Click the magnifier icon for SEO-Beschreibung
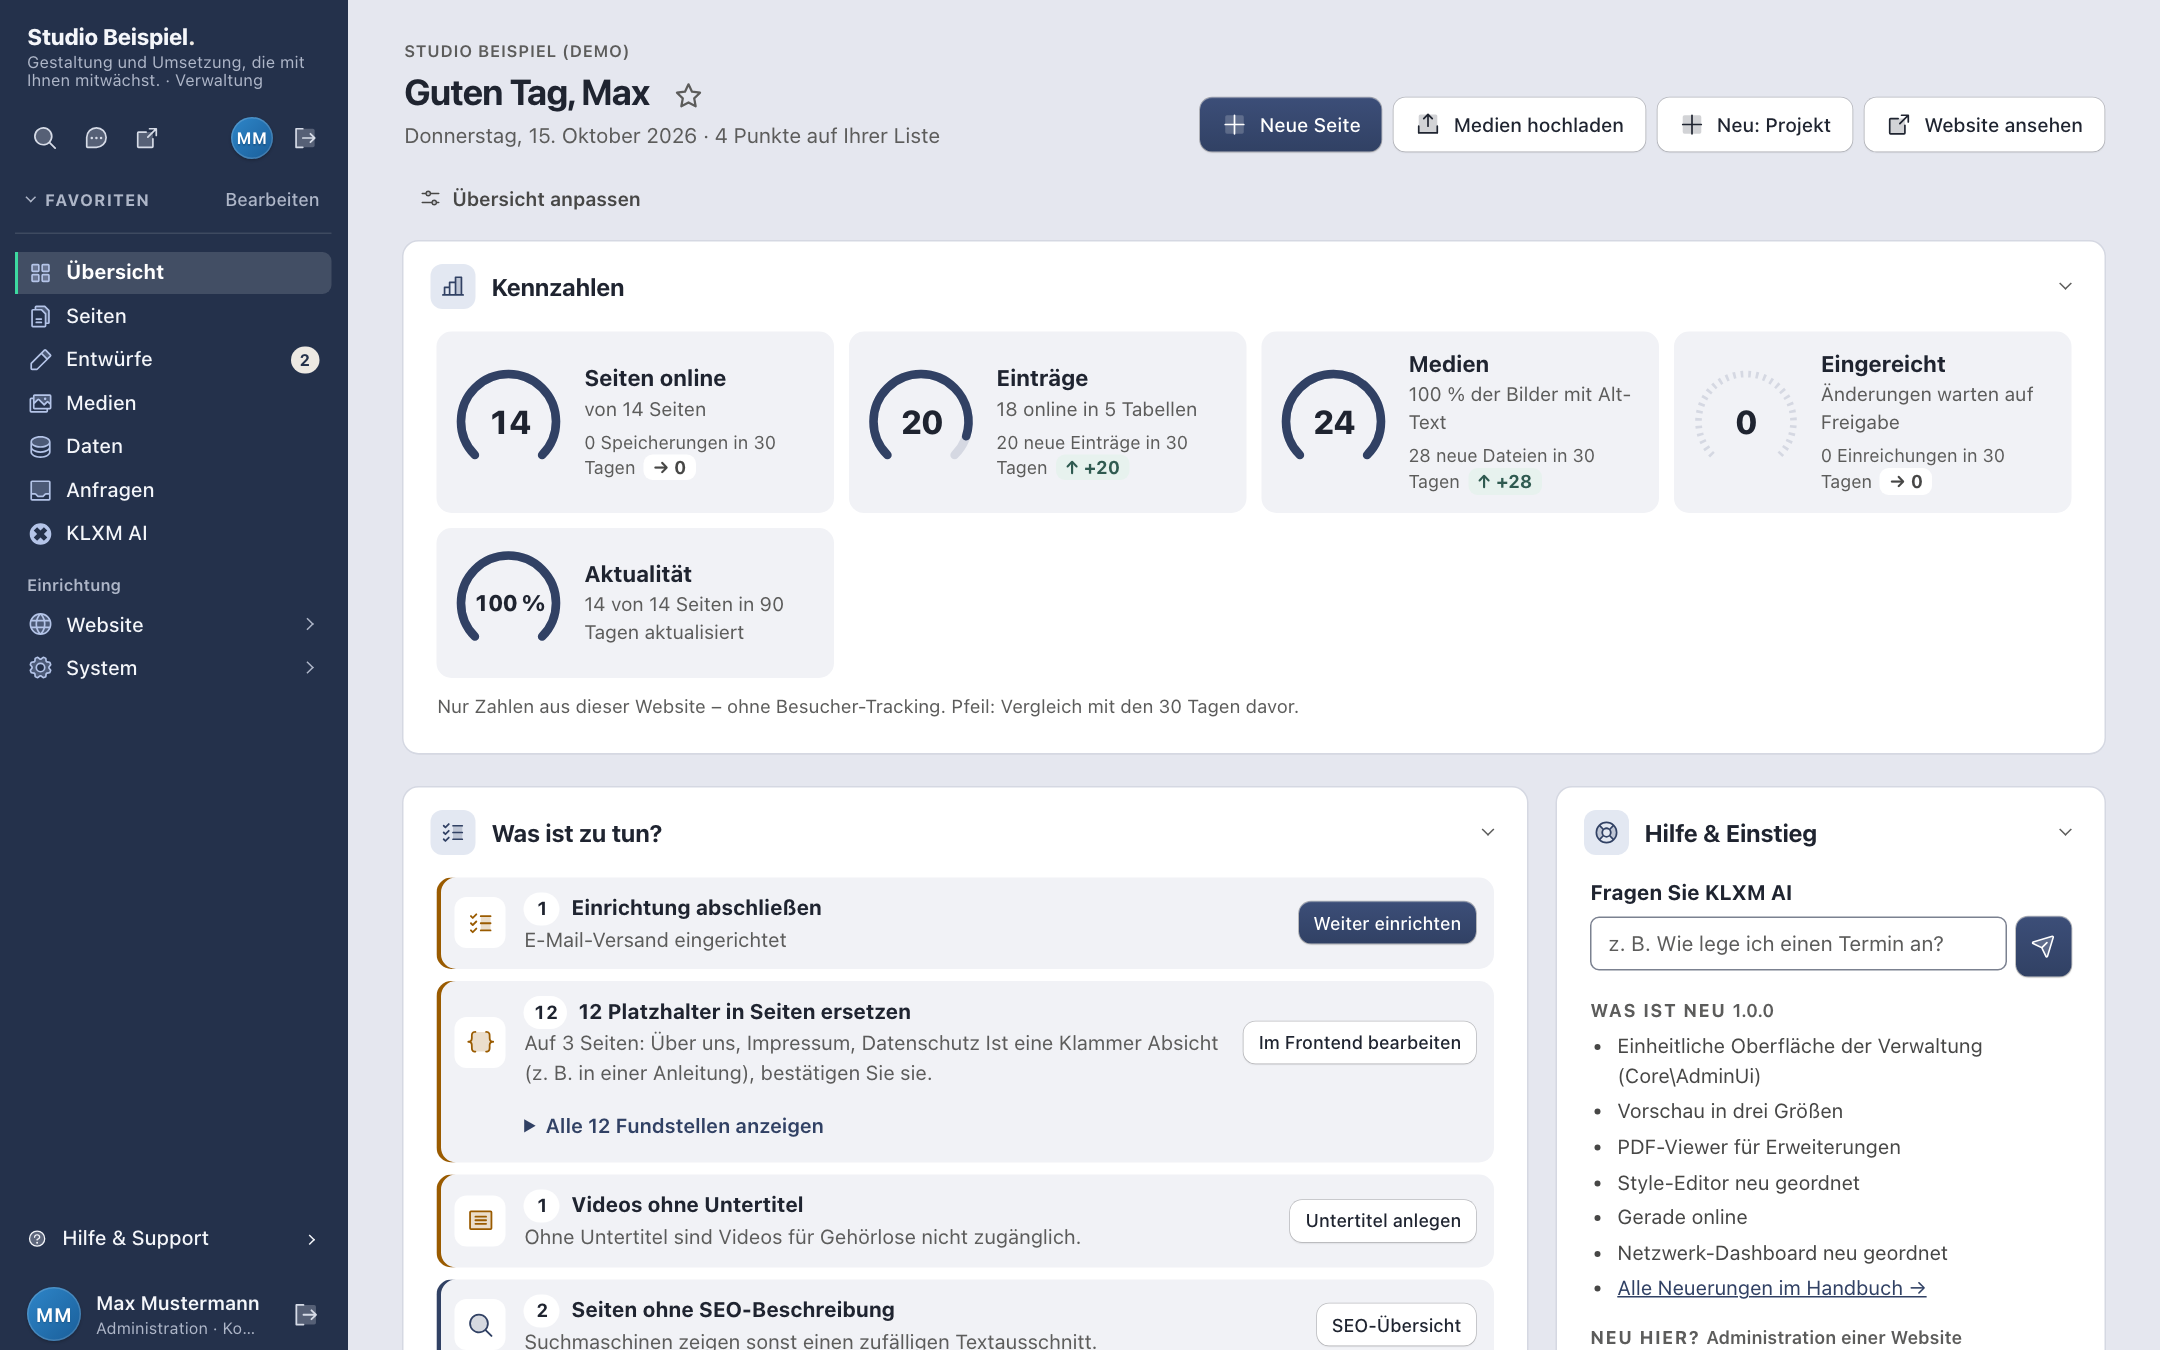2160x1350 pixels. pos(480,1325)
